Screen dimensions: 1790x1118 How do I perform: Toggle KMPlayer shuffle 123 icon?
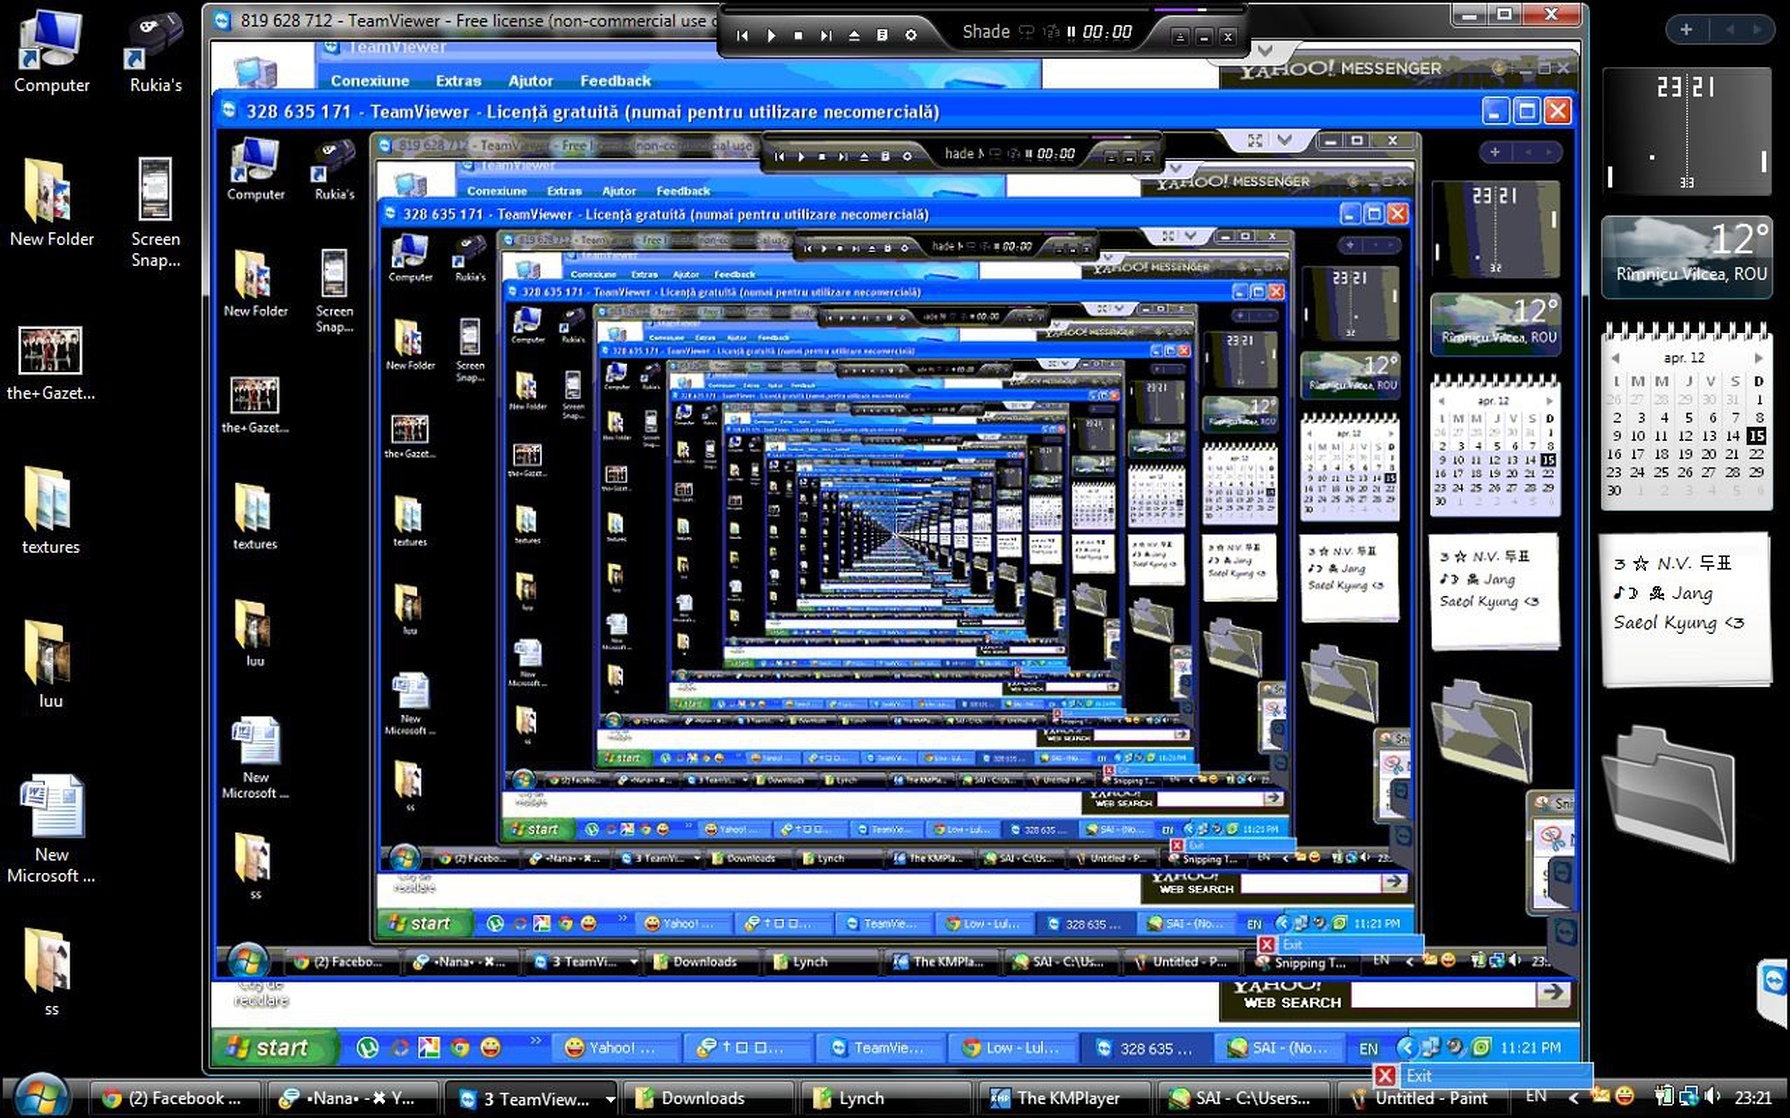[1050, 32]
